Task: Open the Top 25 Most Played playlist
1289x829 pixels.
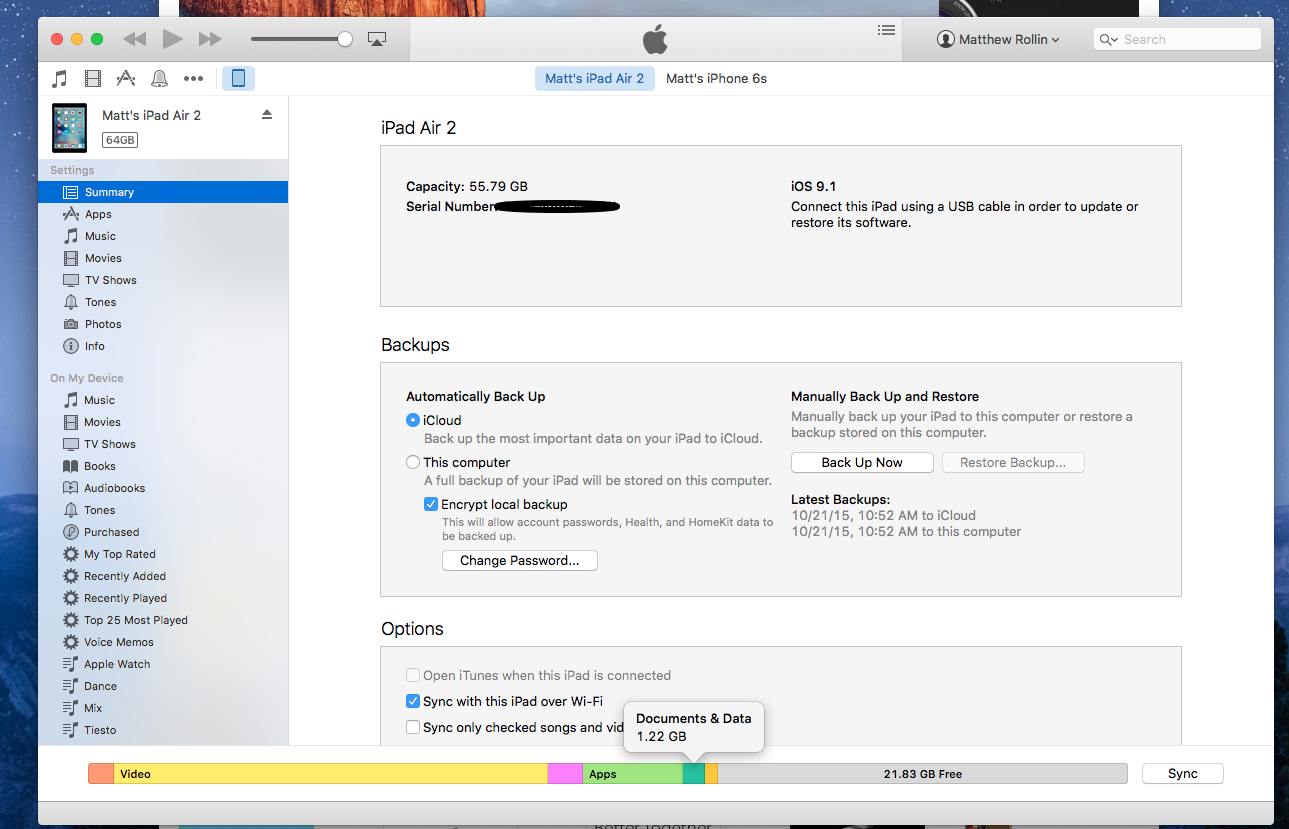Action: [x=163, y=620]
